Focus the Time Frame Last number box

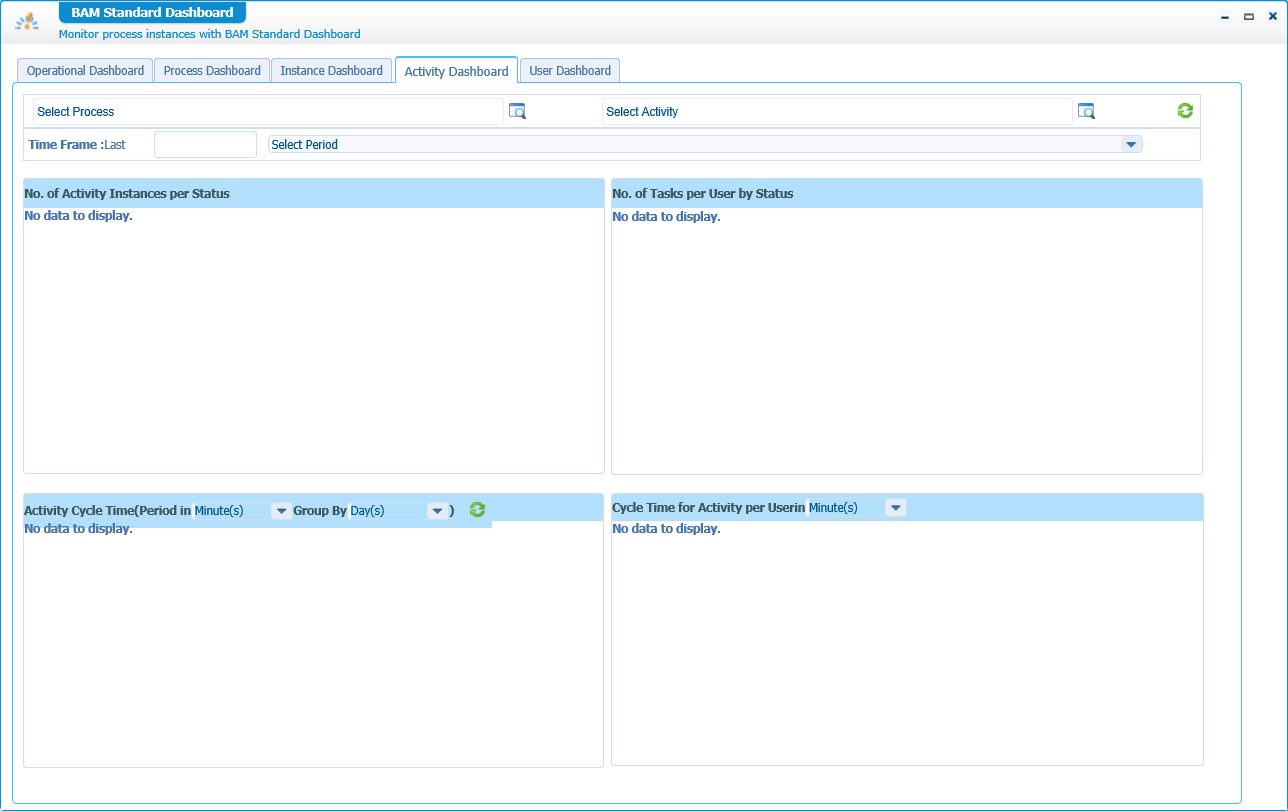point(205,145)
